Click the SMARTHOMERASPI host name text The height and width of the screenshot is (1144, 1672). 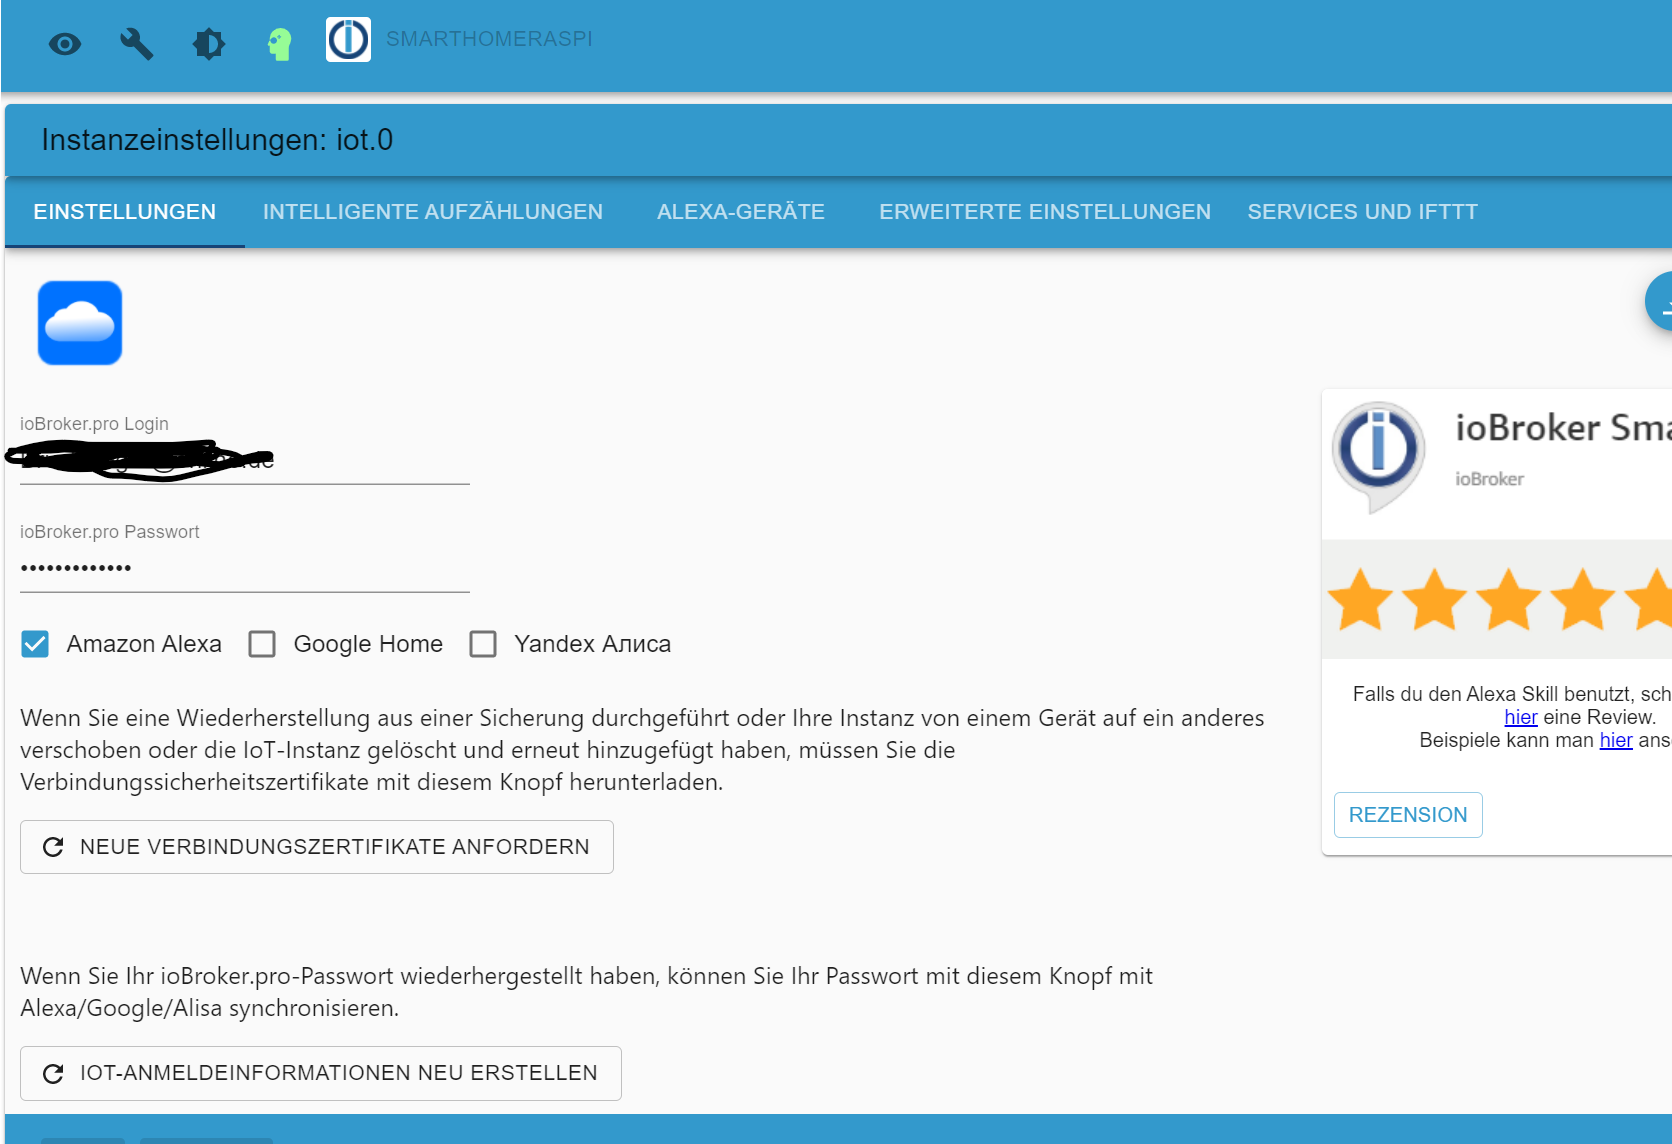pyautogui.click(x=489, y=39)
